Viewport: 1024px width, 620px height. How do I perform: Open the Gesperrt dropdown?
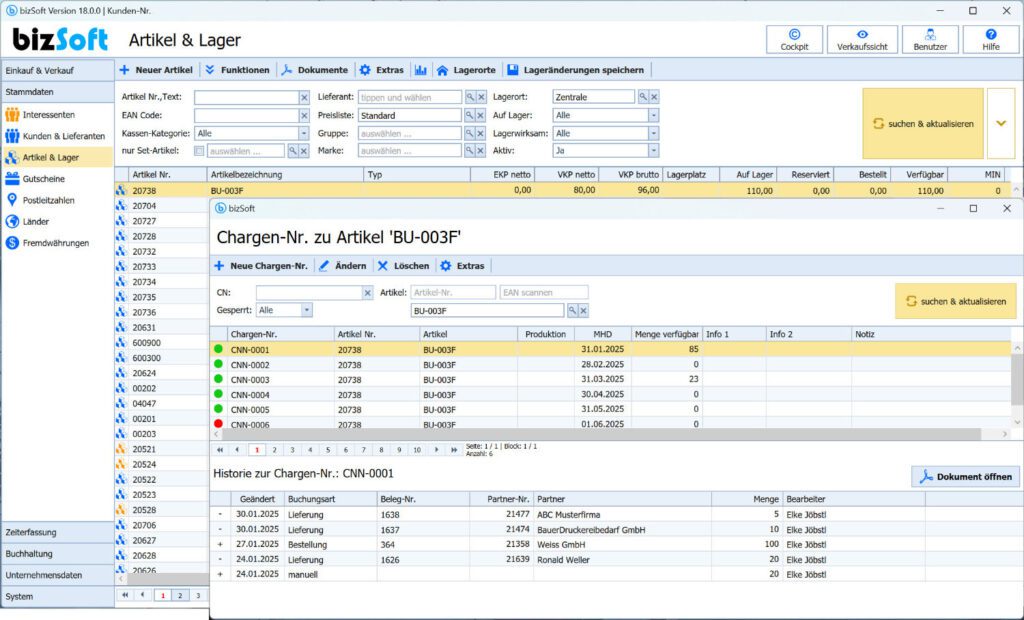[x=307, y=310]
